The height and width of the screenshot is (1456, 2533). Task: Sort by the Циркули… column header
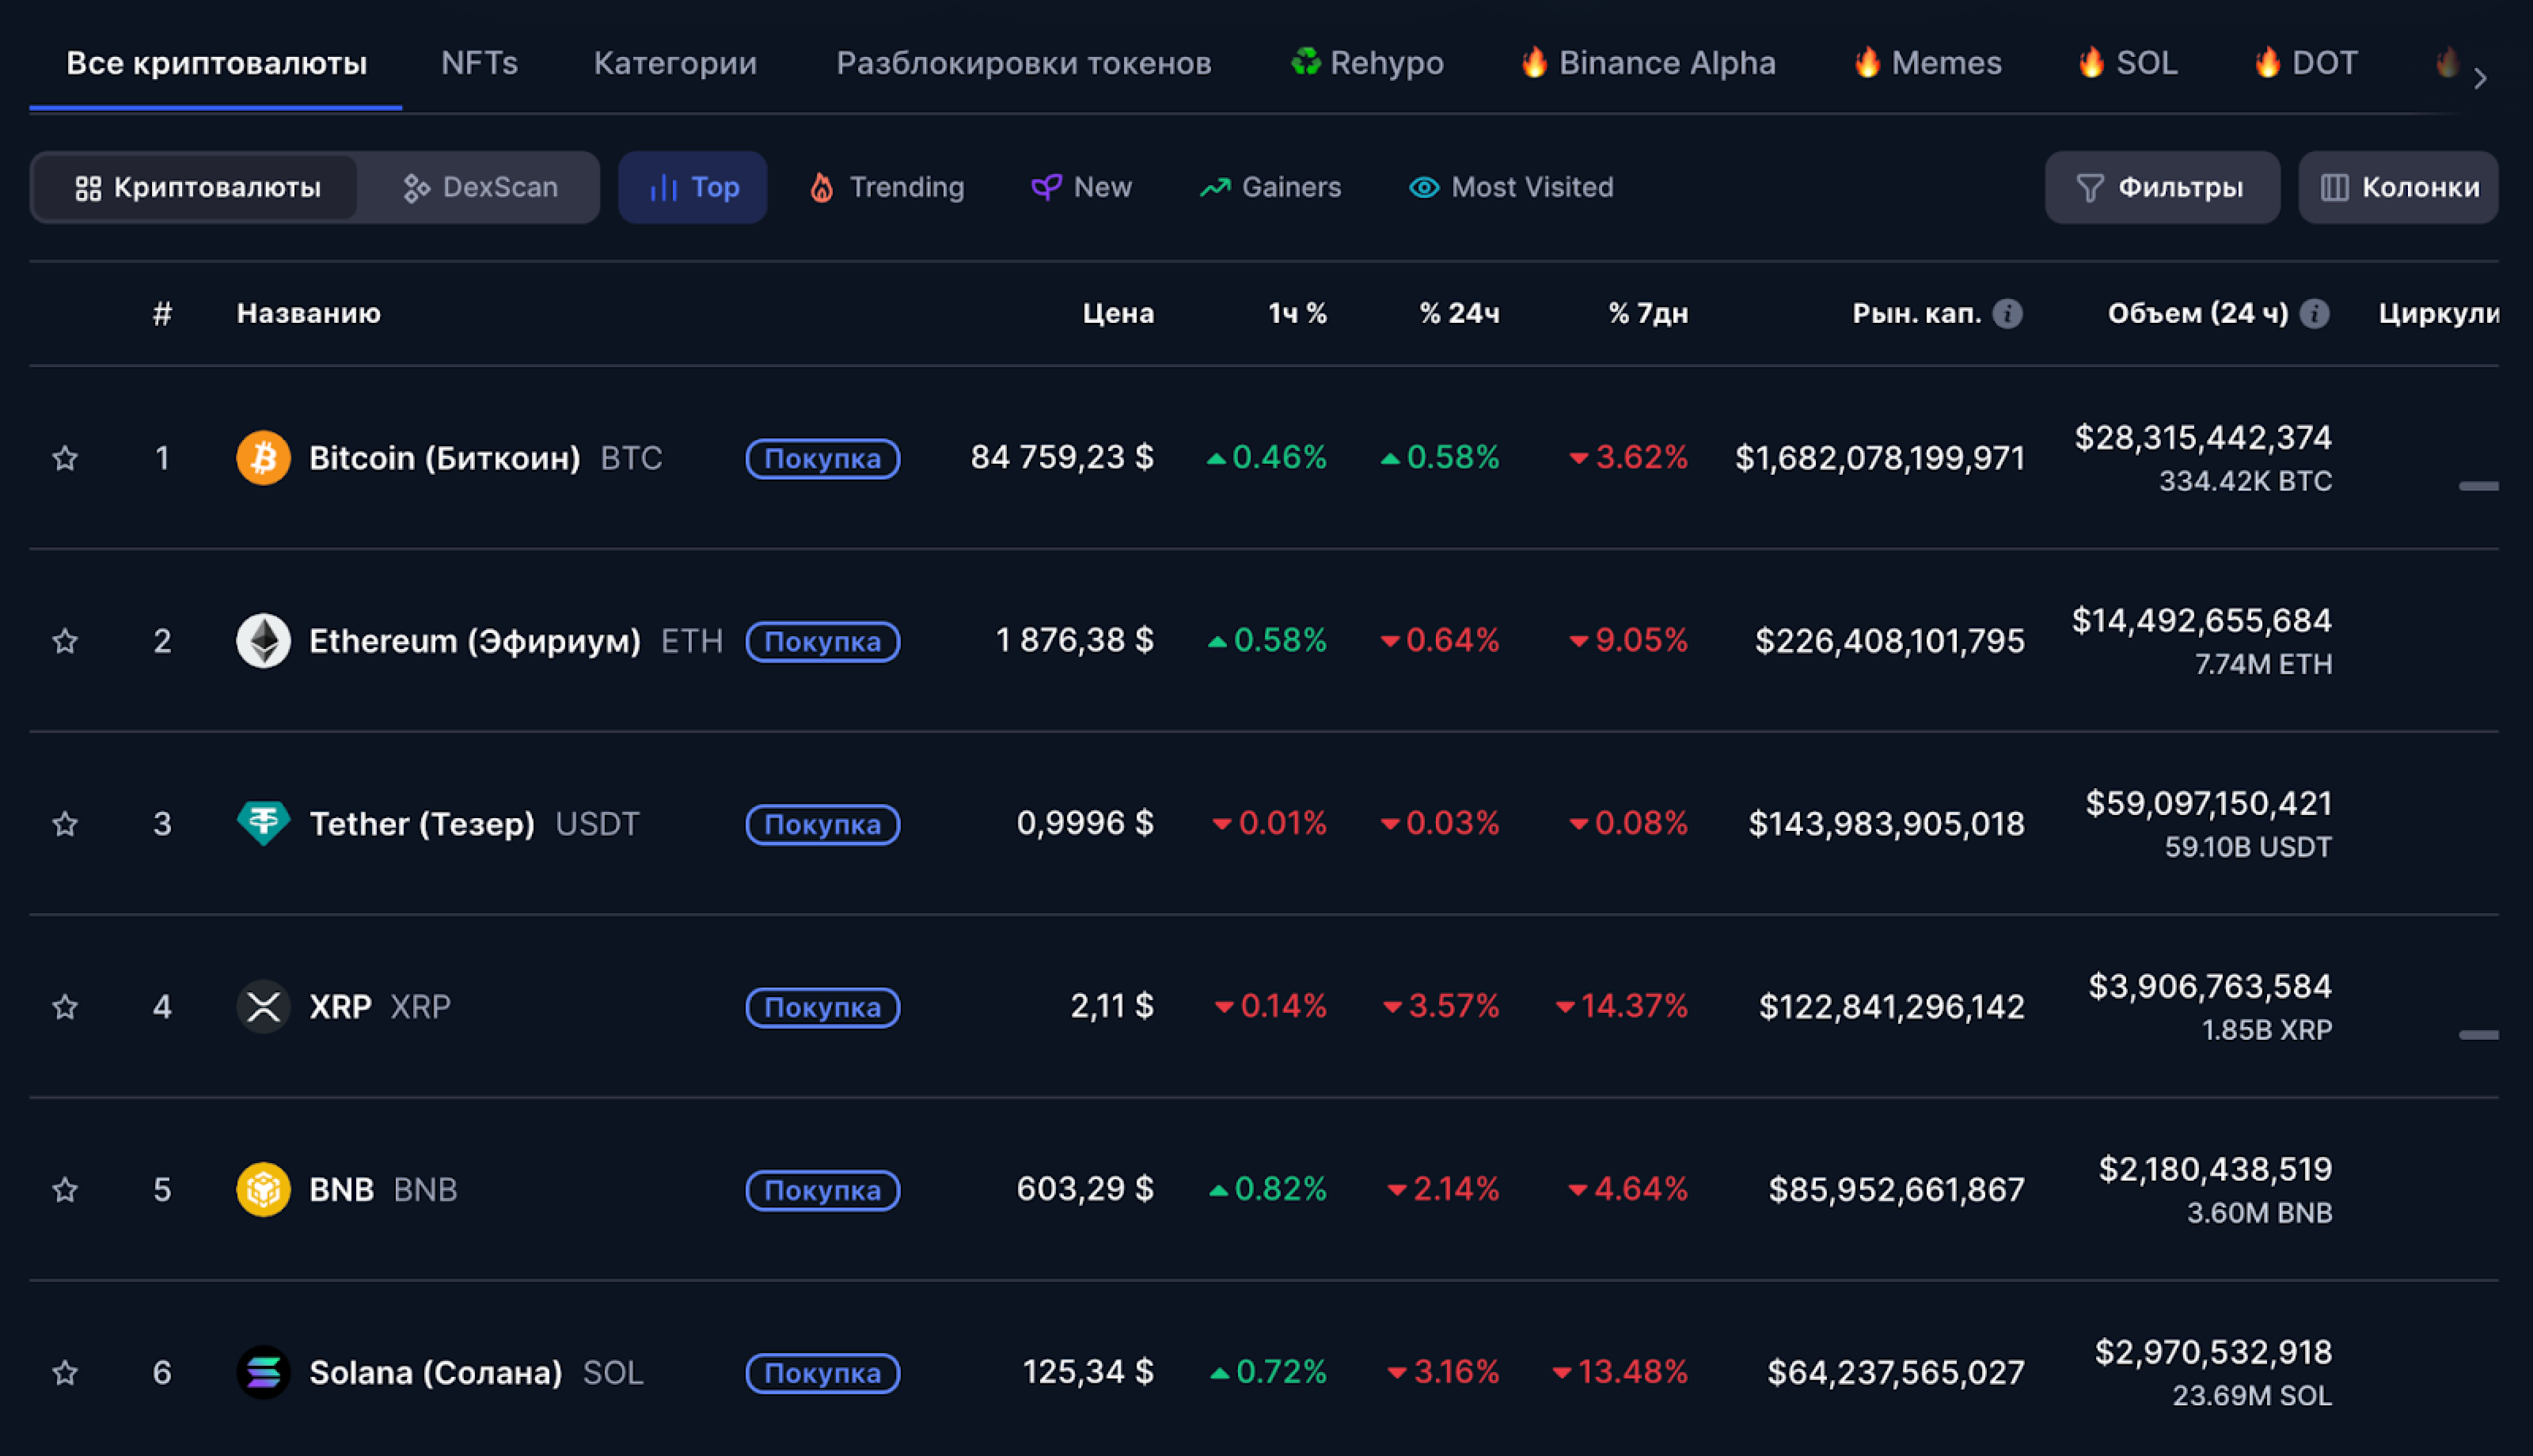[x=2438, y=314]
